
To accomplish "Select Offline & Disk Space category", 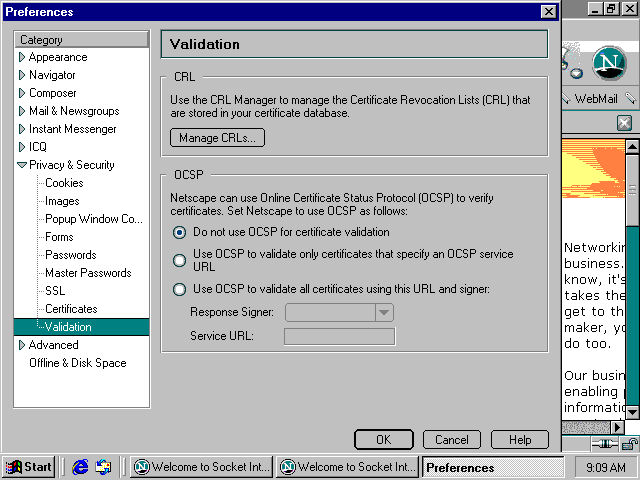I will 78,363.
